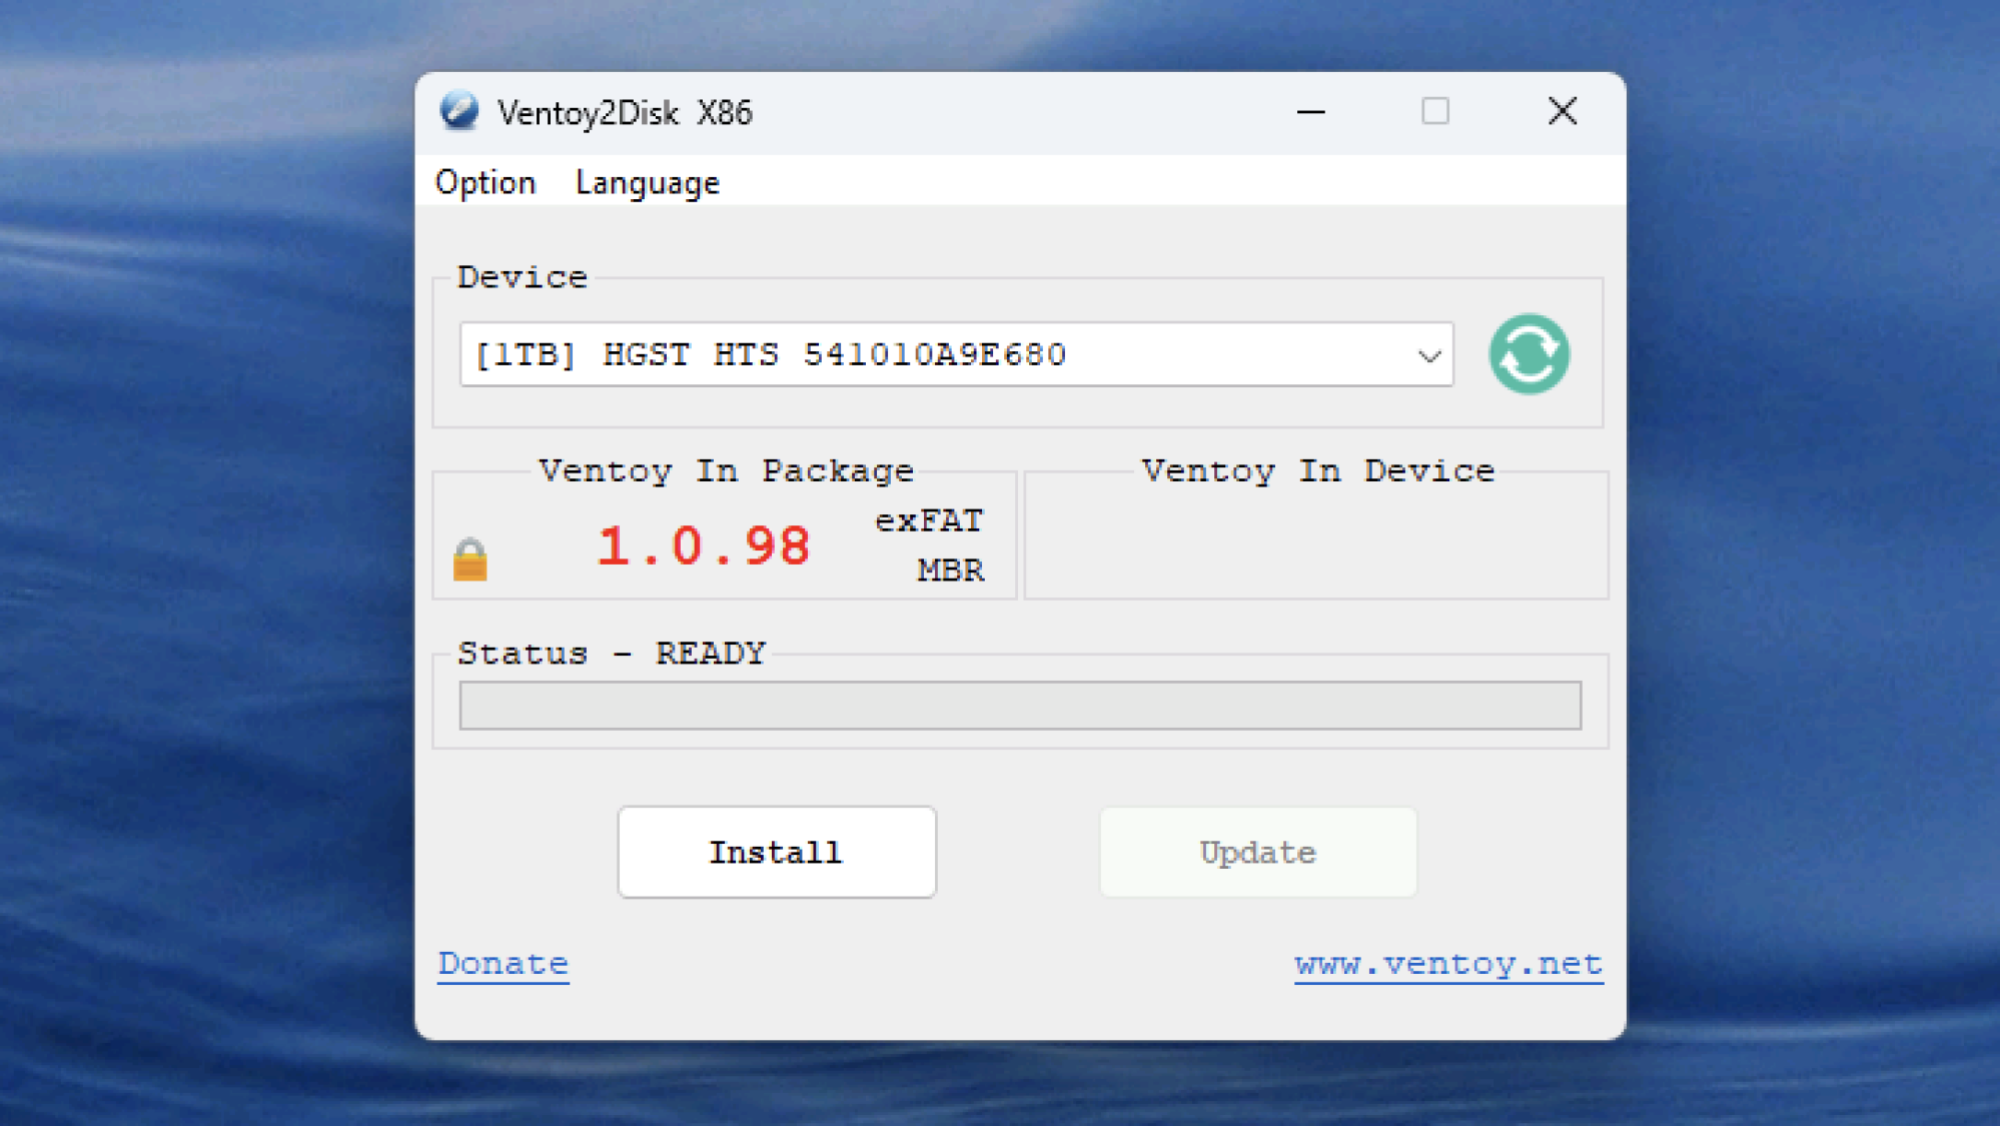Close the Ventoy2Disk window
2000x1126 pixels.
1562,111
